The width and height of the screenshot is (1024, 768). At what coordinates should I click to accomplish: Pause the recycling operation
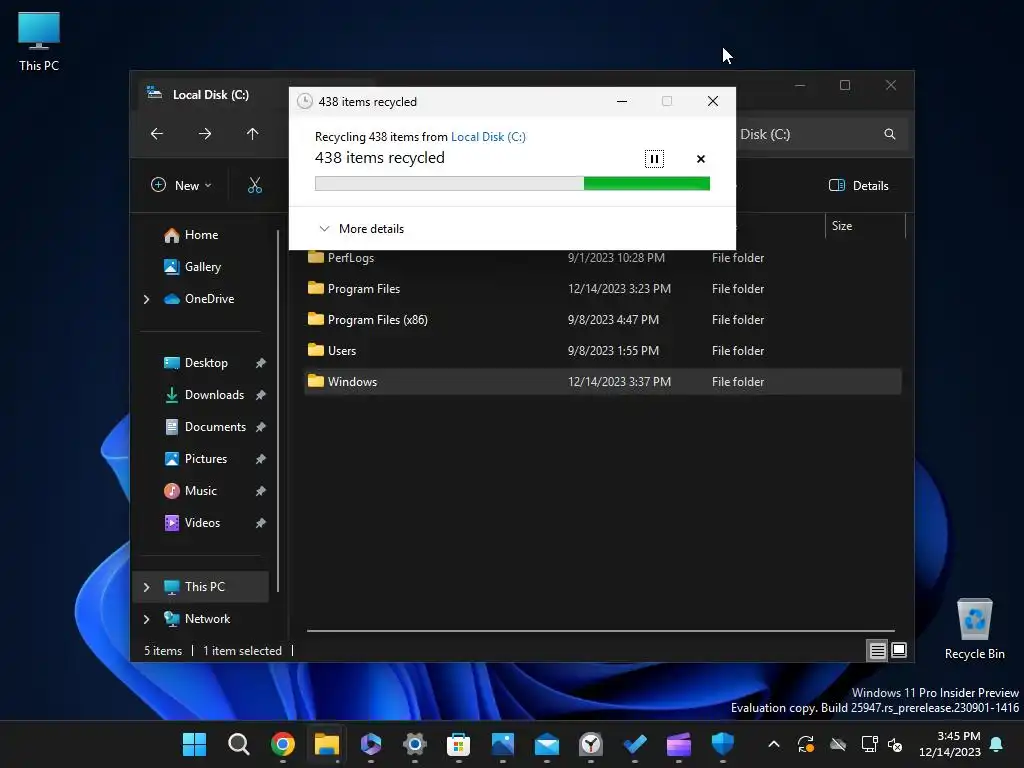click(x=654, y=159)
